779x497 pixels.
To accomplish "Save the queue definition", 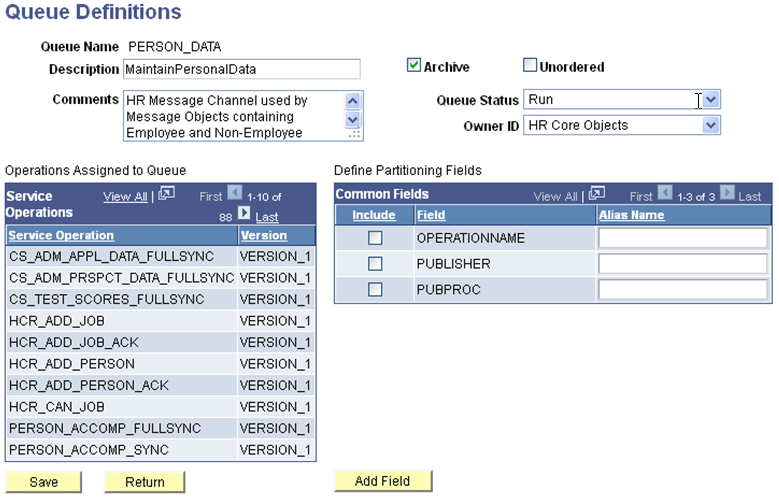I will pyautogui.click(x=44, y=482).
